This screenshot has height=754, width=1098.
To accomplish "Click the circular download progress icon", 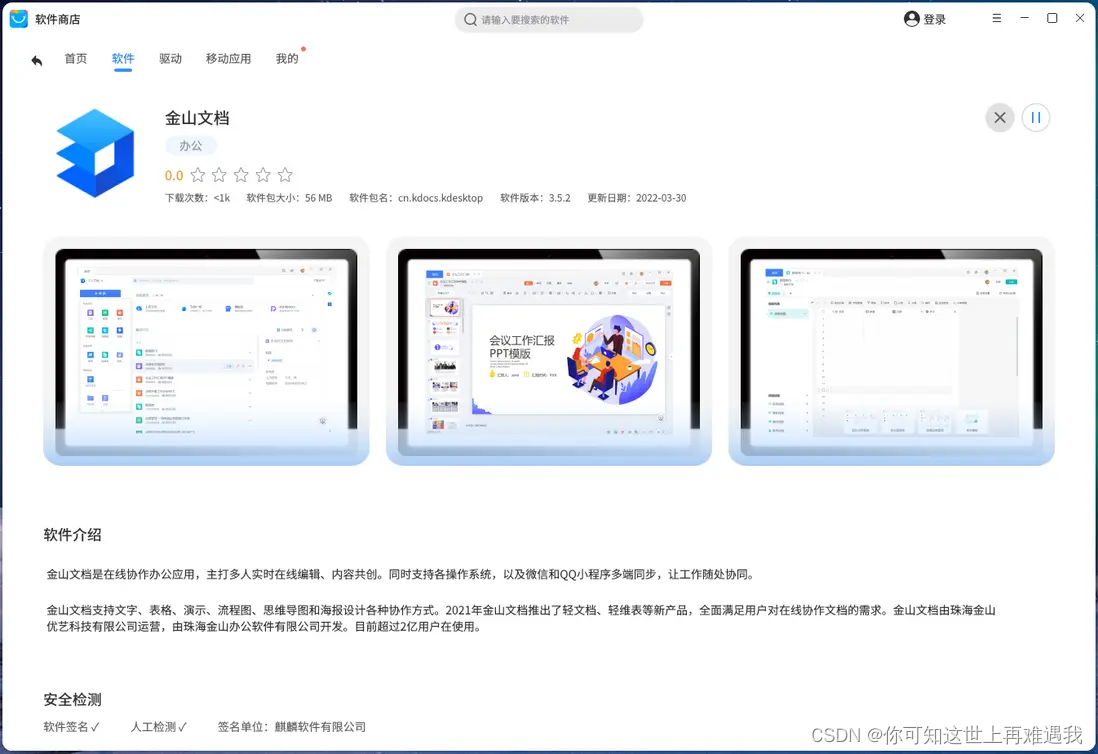I will tap(1035, 117).
